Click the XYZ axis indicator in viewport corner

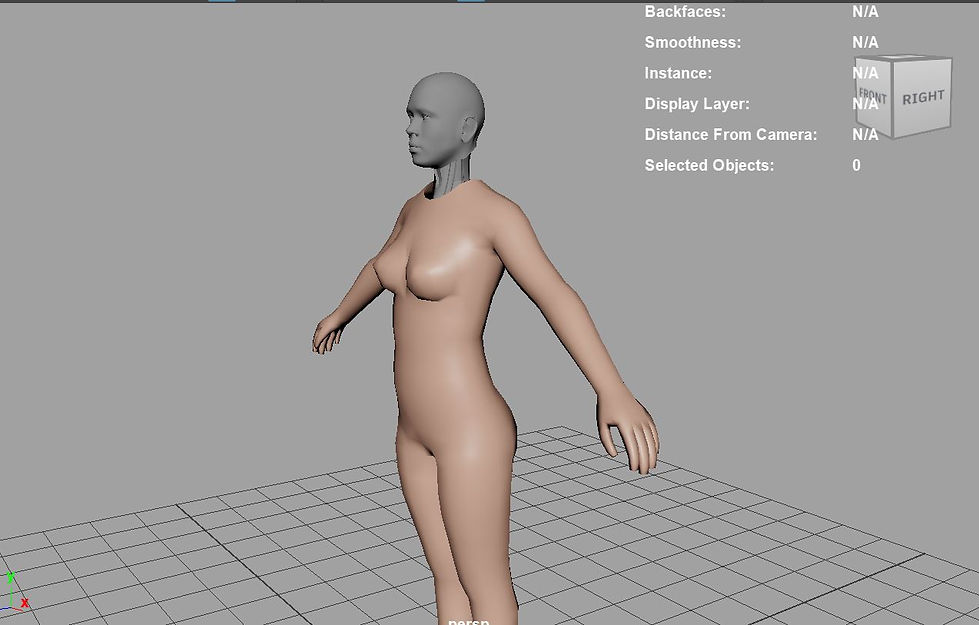point(15,591)
